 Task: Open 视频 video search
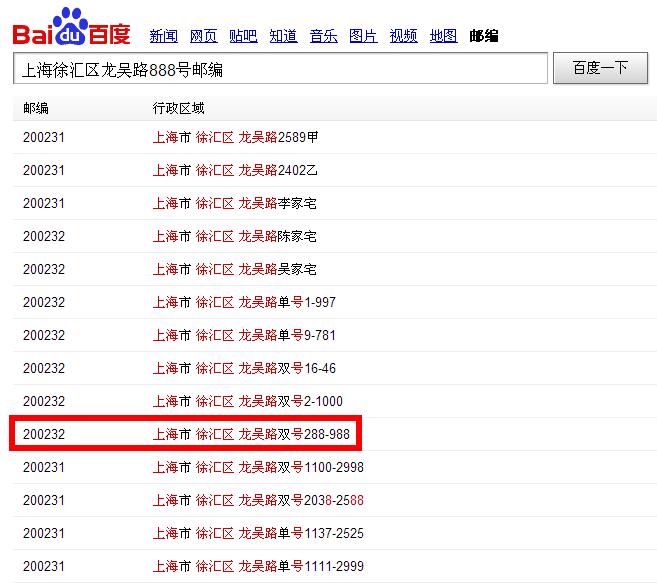click(404, 36)
